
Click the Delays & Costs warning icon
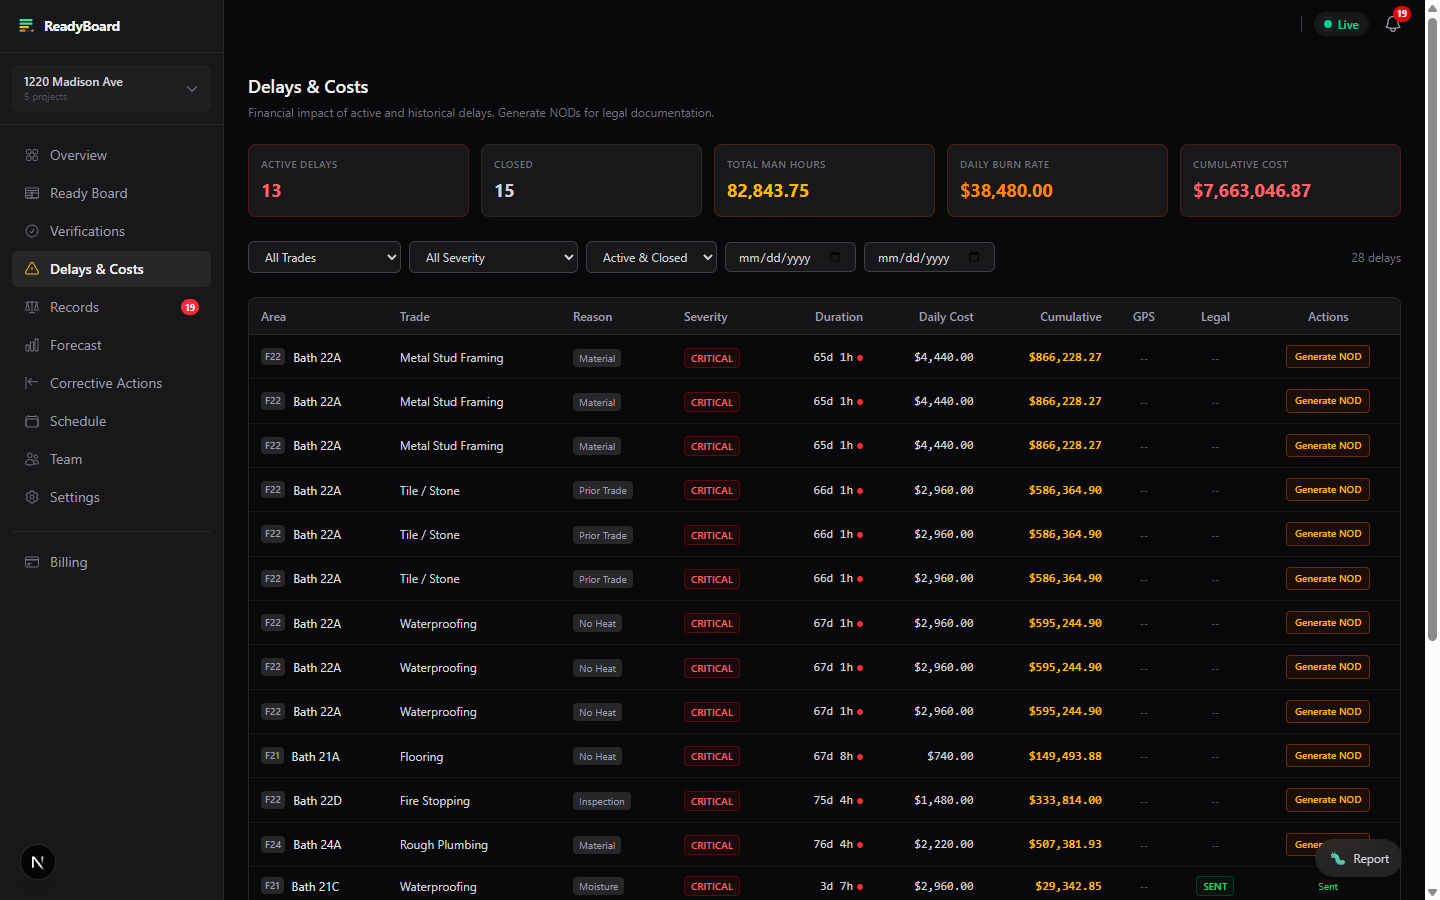click(32, 269)
